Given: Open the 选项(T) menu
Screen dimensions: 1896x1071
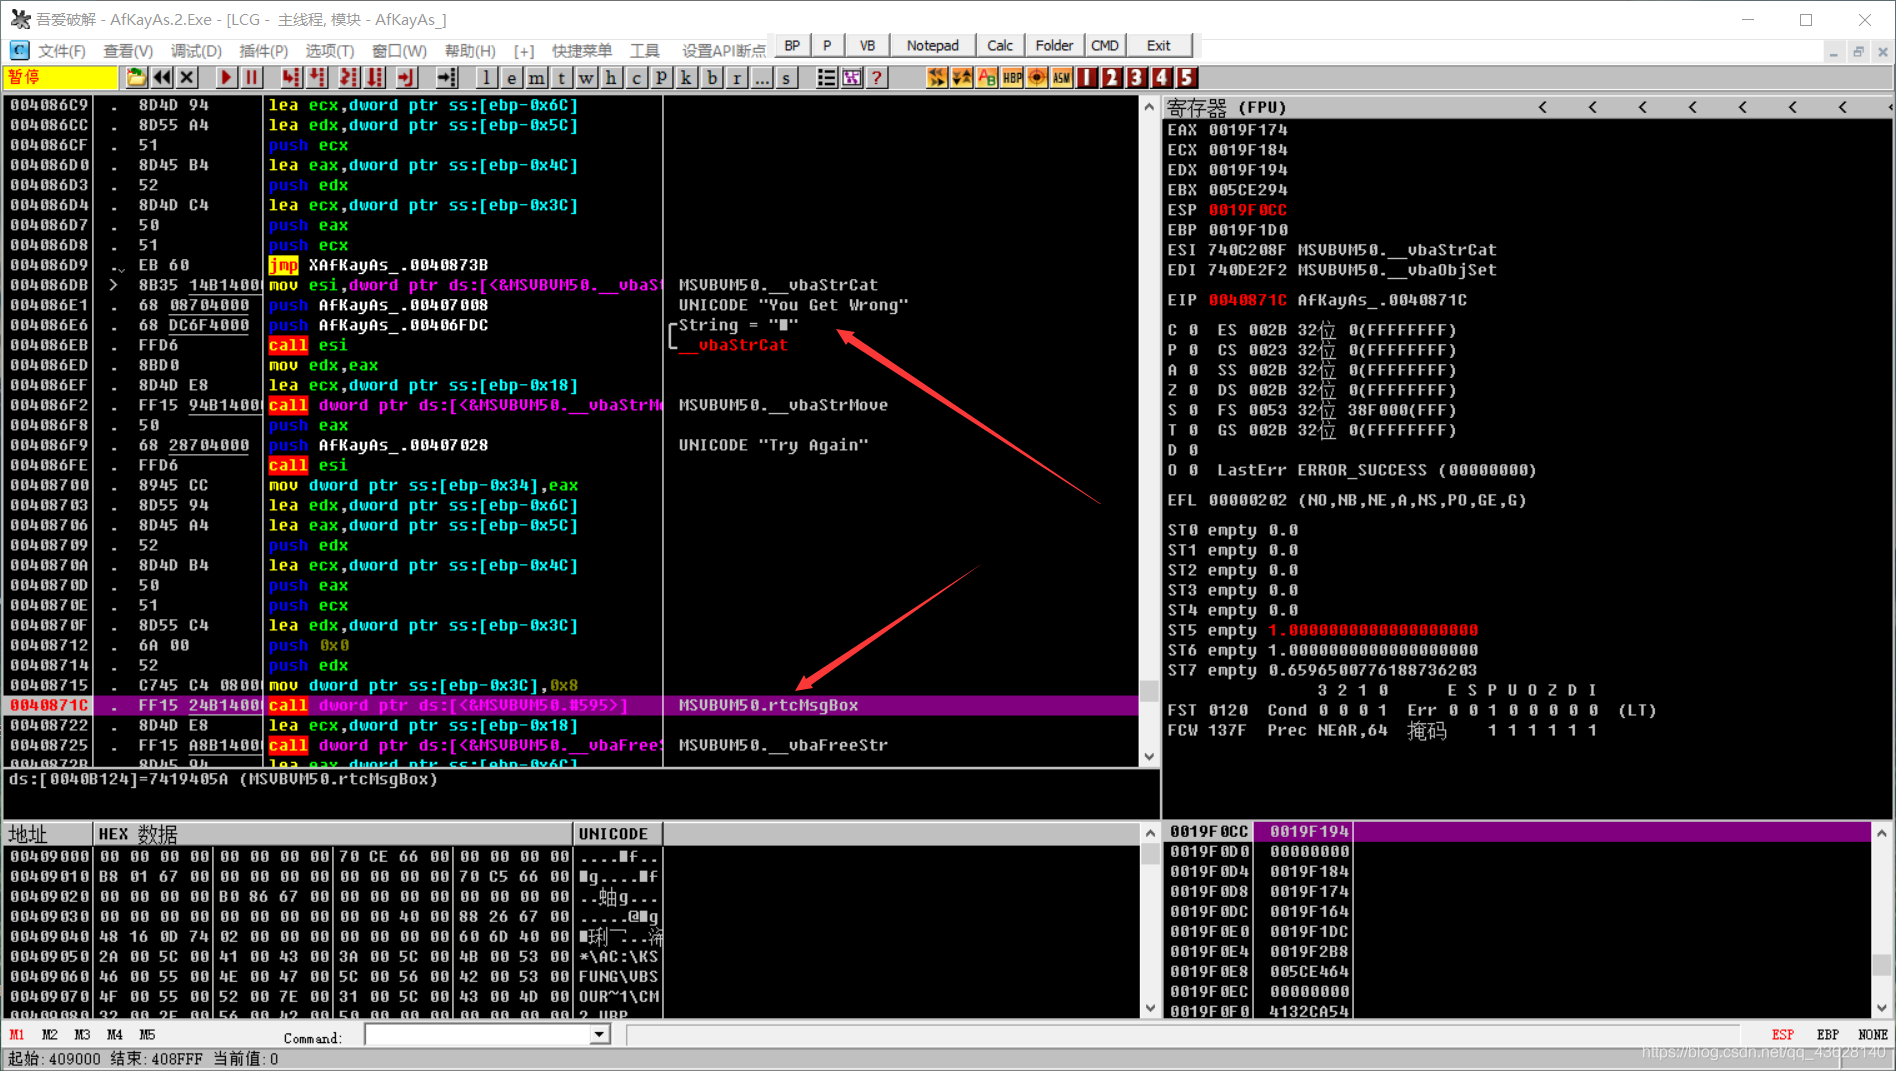Looking at the screenshot, I should [x=330, y=50].
